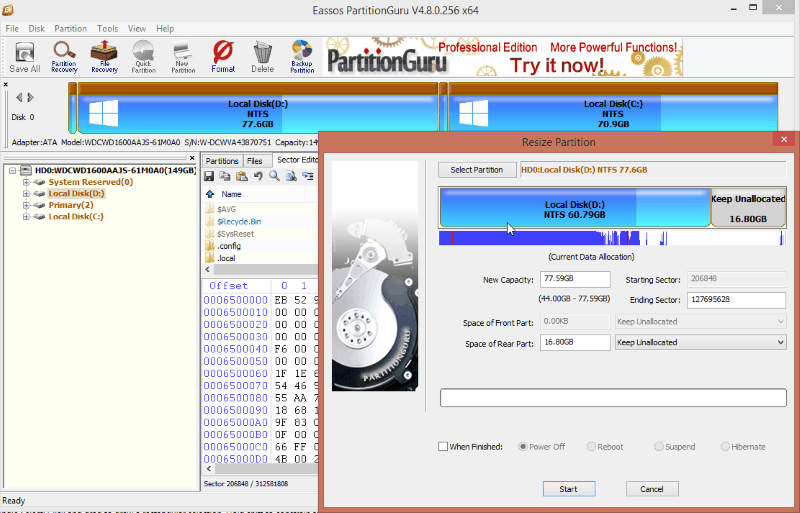
Task: Open the Partition menu
Action: coord(70,29)
